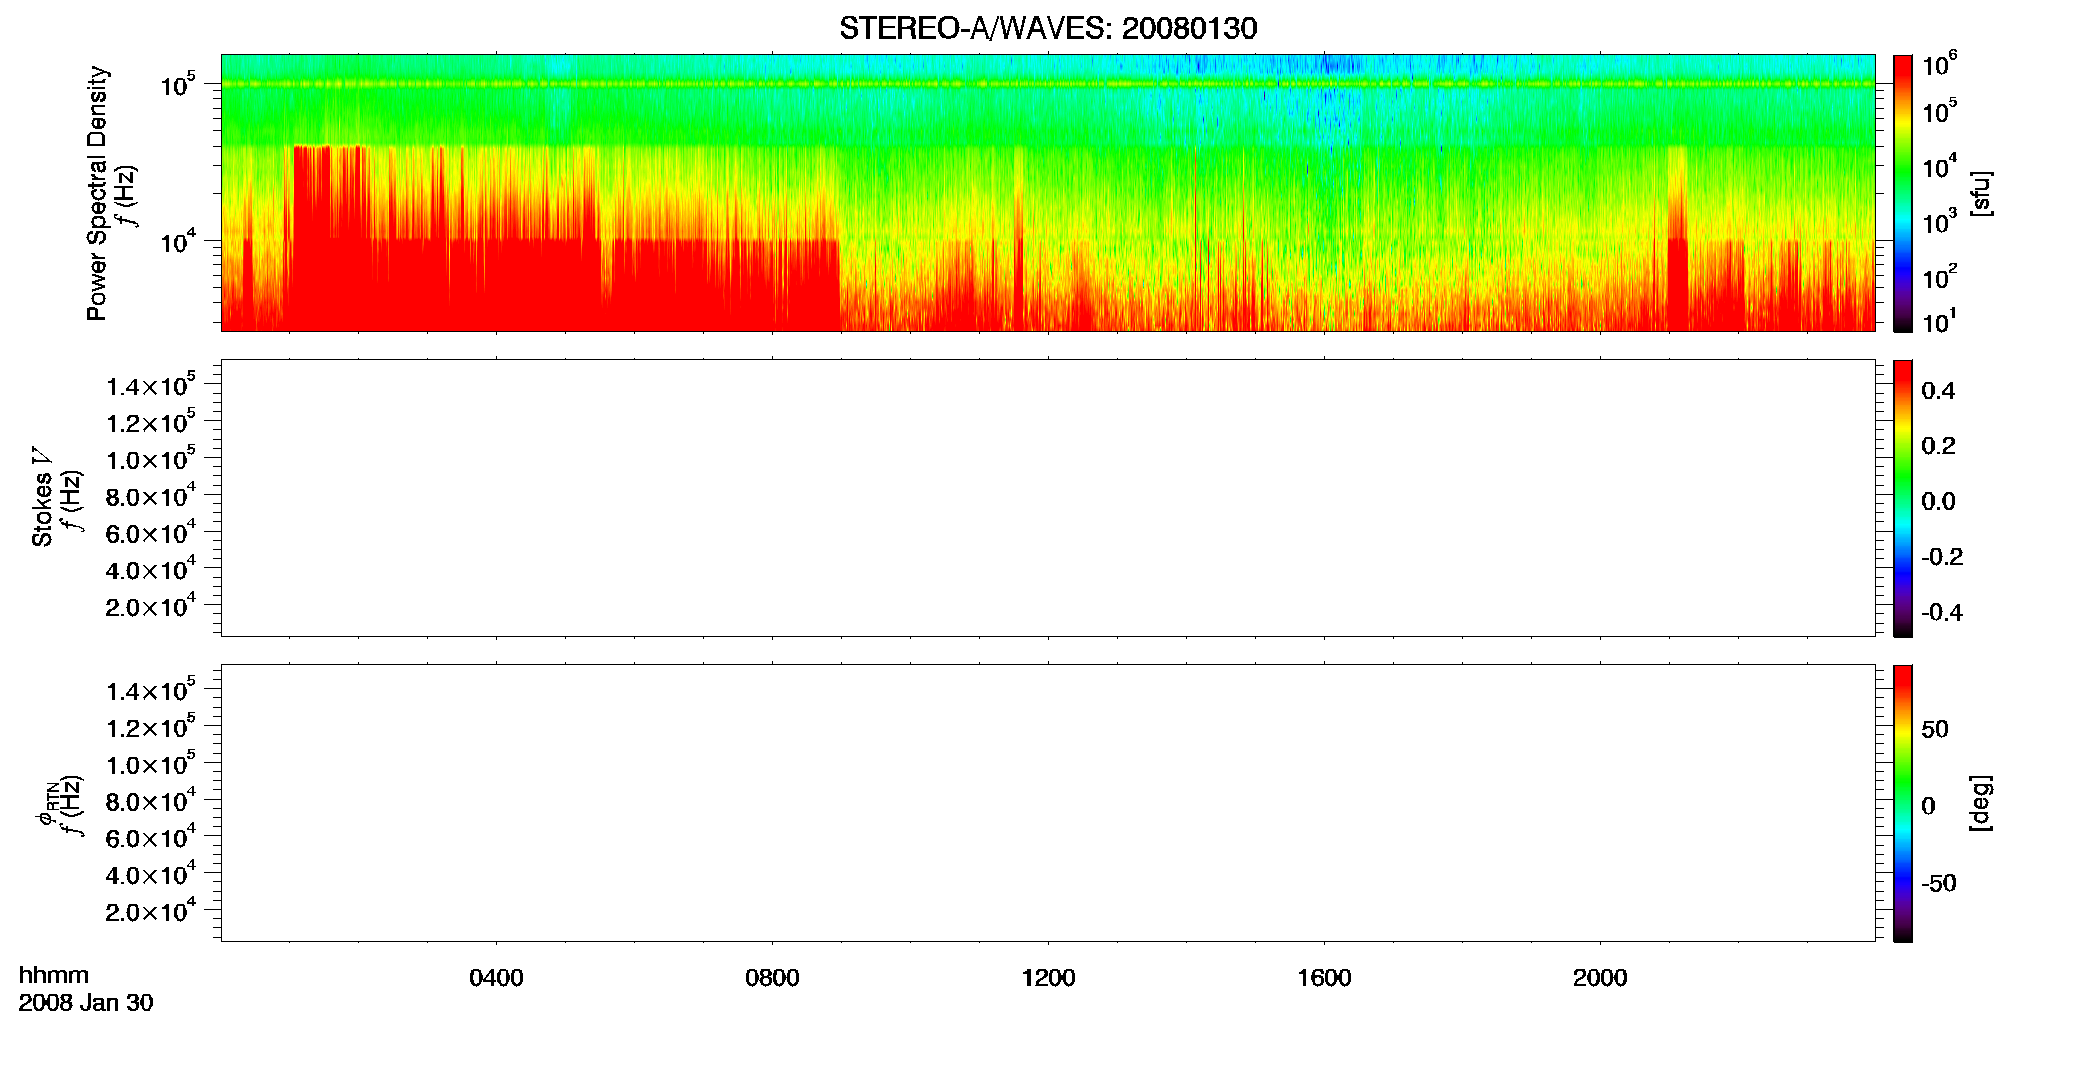Click the 10^1 tick on the sfu colorbar

pos(1940,322)
